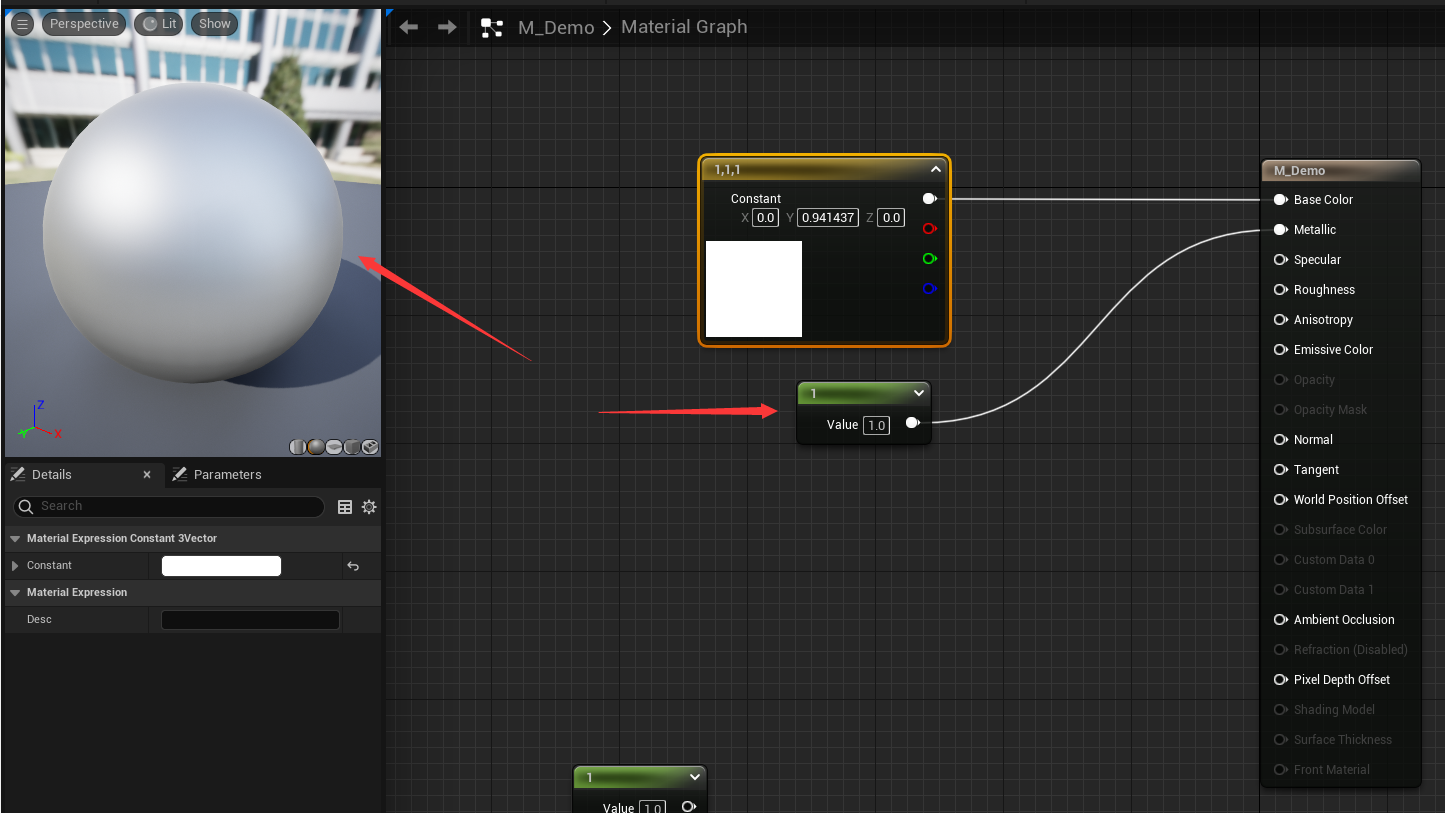This screenshot has width=1445, height=813.
Task: Open the Constant white color swatch
Action: point(221,566)
